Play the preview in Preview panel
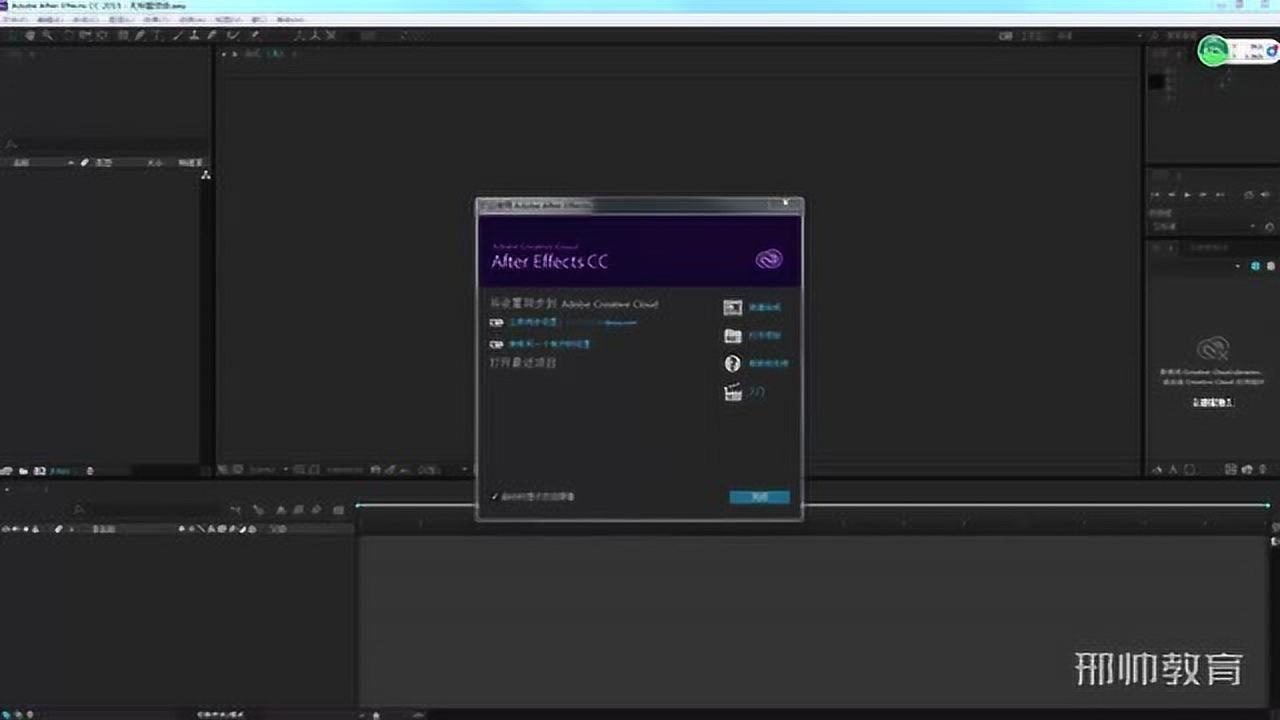1280x720 pixels. pos(1187,195)
